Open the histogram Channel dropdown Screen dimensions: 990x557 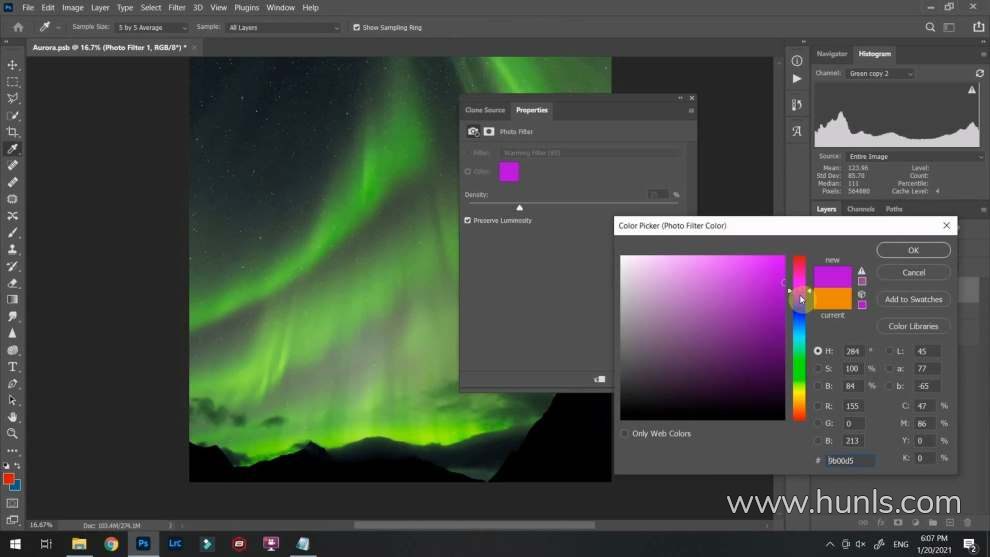point(880,74)
